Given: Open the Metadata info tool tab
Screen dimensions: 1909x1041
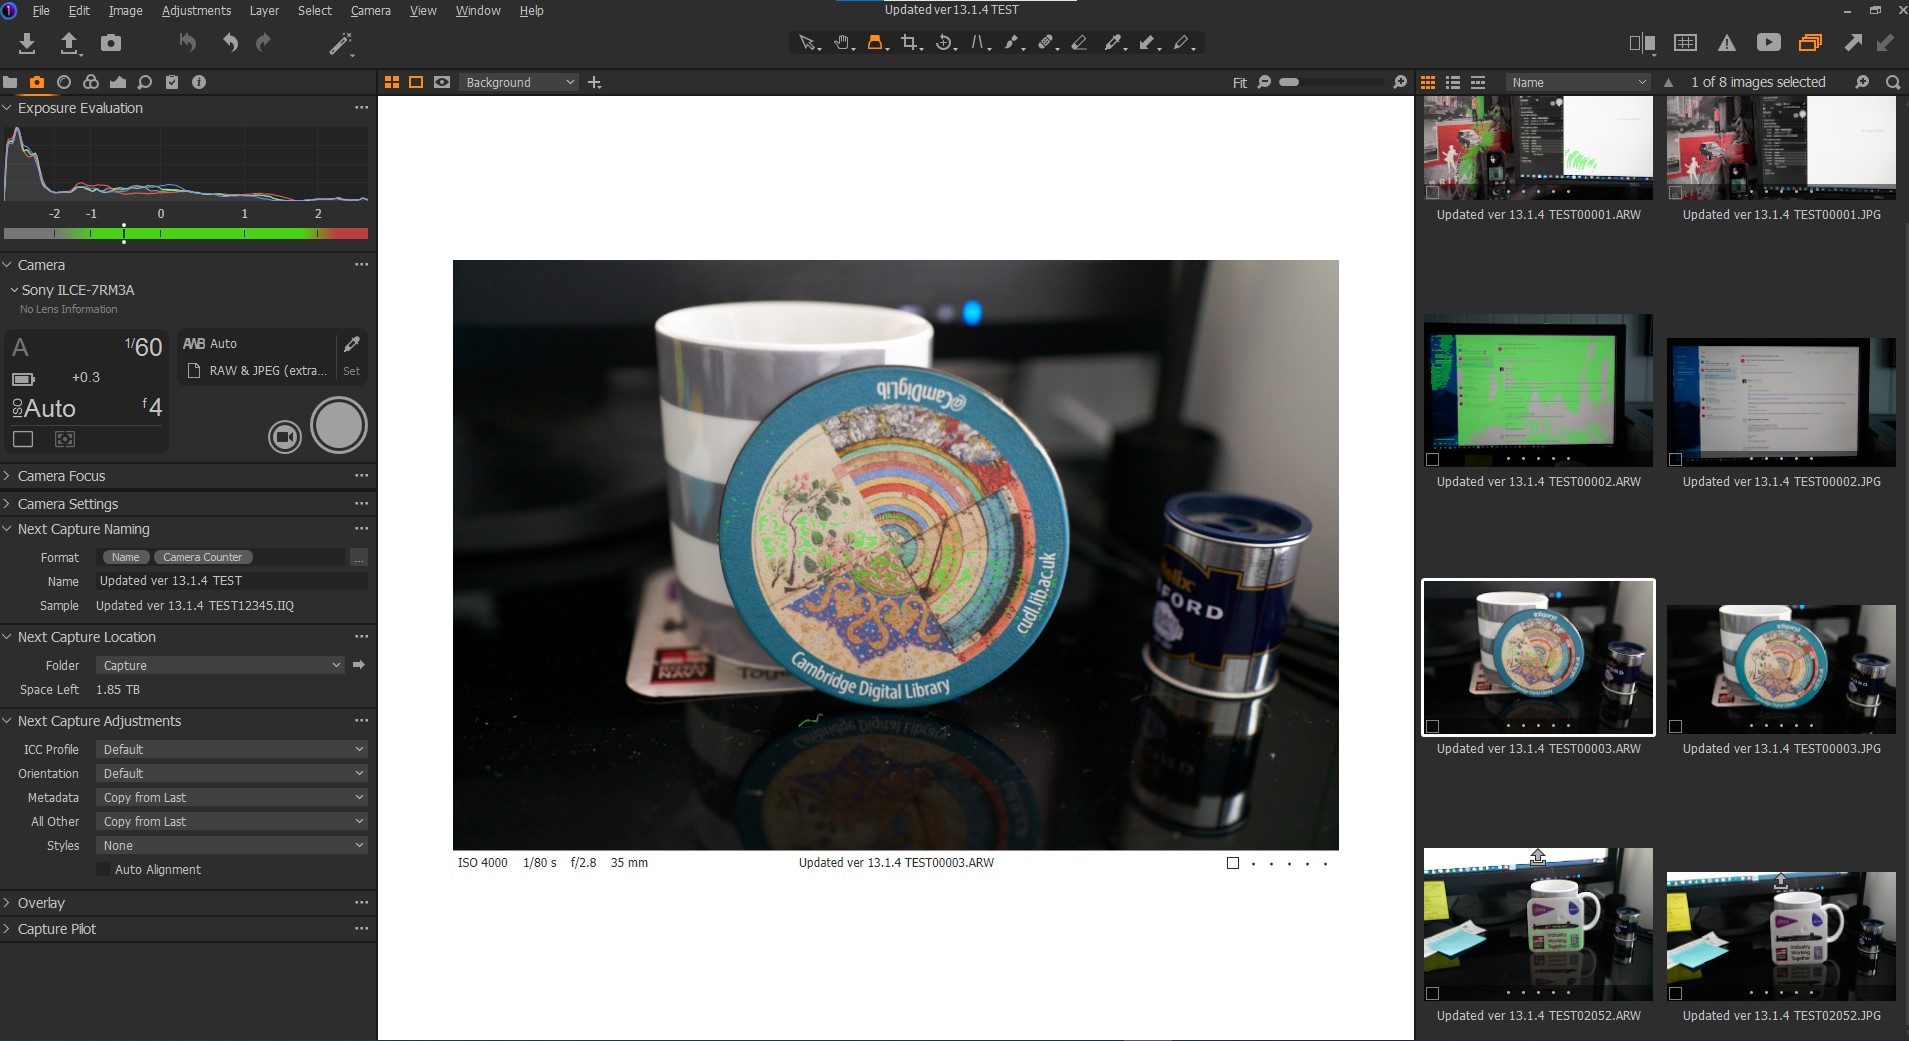Looking at the screenshot, I should [x=199, y=82].
